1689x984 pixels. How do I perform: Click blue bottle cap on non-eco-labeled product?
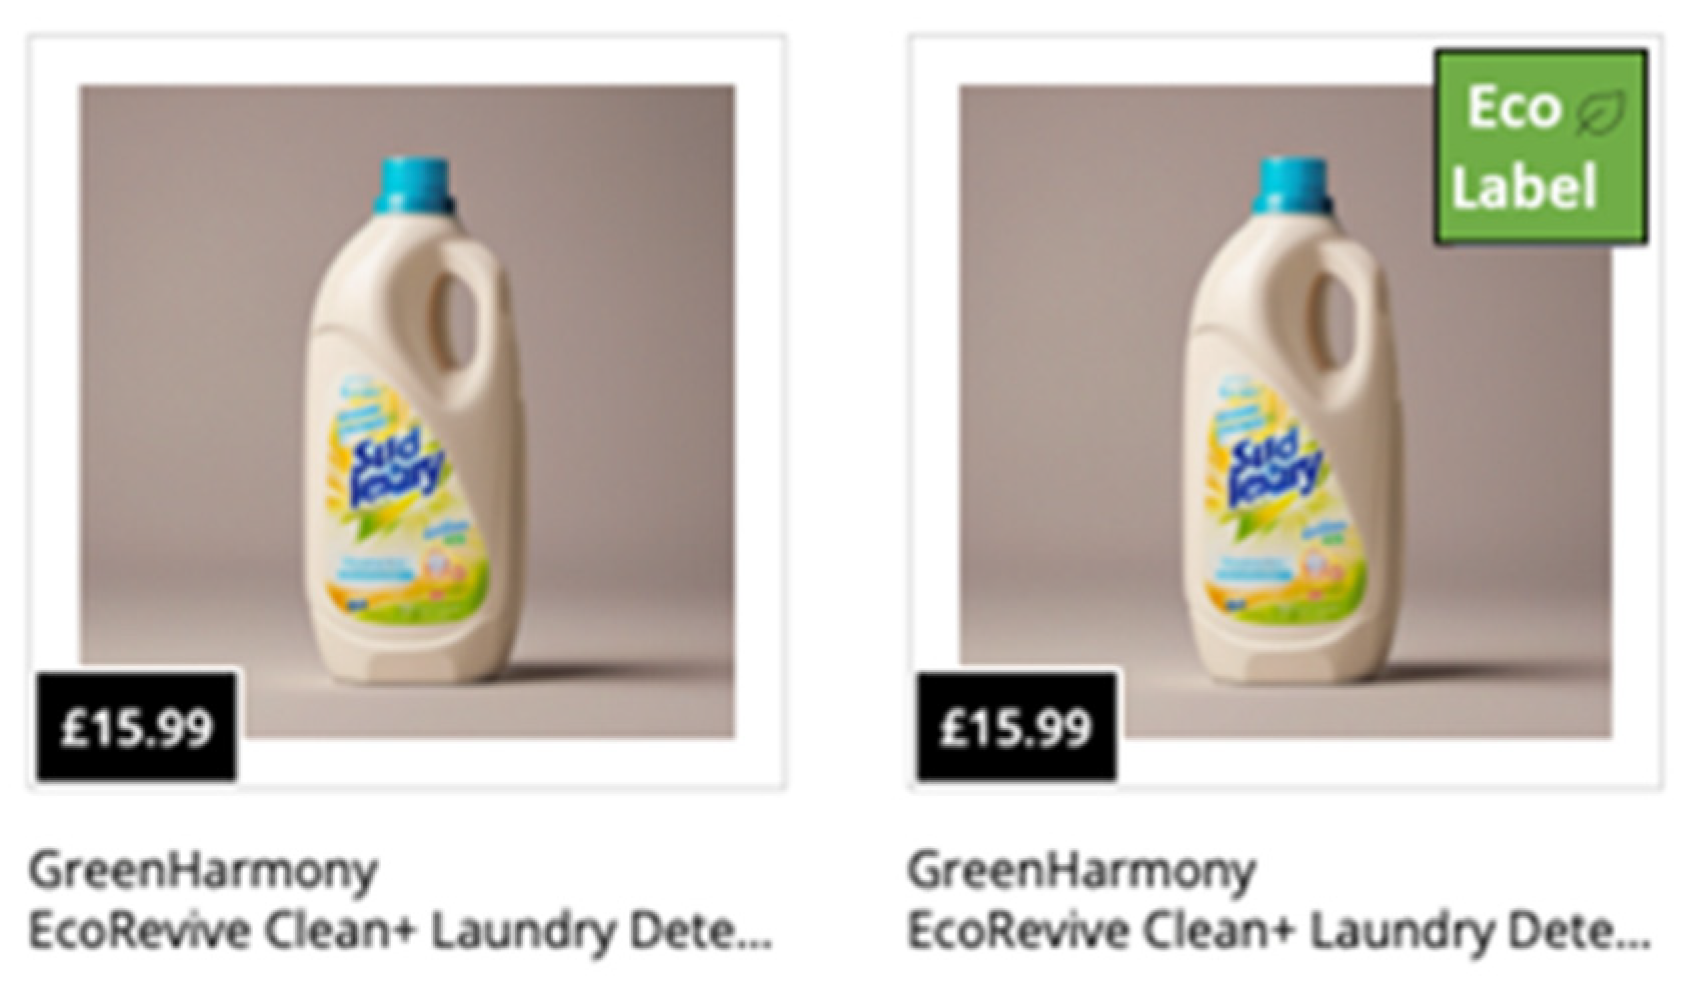(x=414, y=185)
